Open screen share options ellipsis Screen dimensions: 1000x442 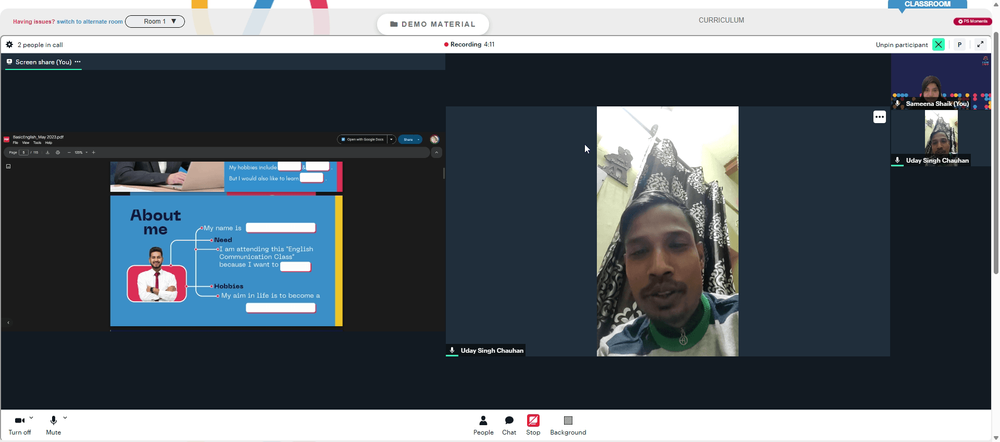point(78,62)
